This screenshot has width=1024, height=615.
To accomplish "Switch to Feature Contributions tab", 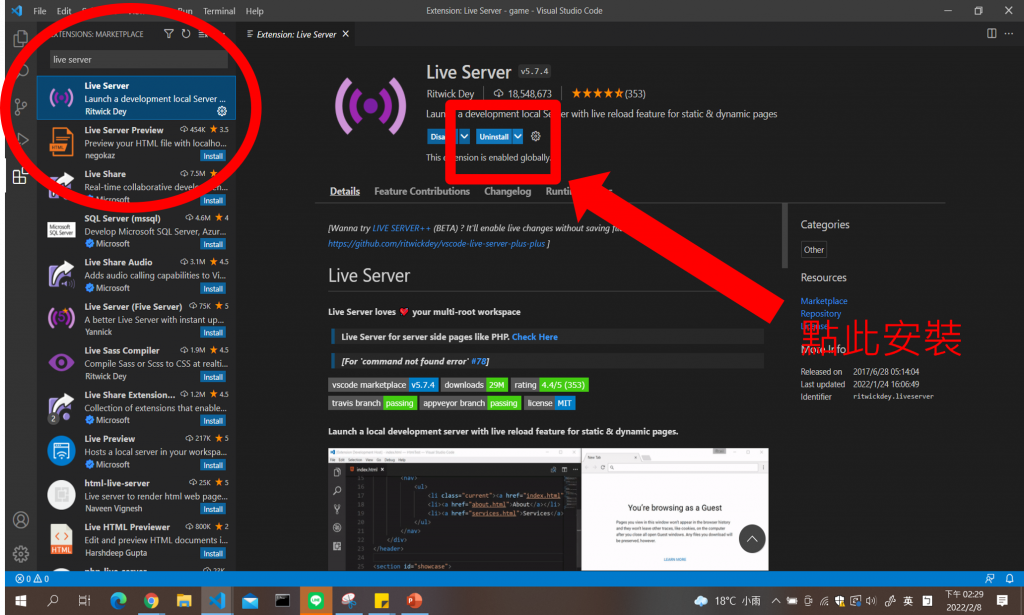I will pos(422,191).
